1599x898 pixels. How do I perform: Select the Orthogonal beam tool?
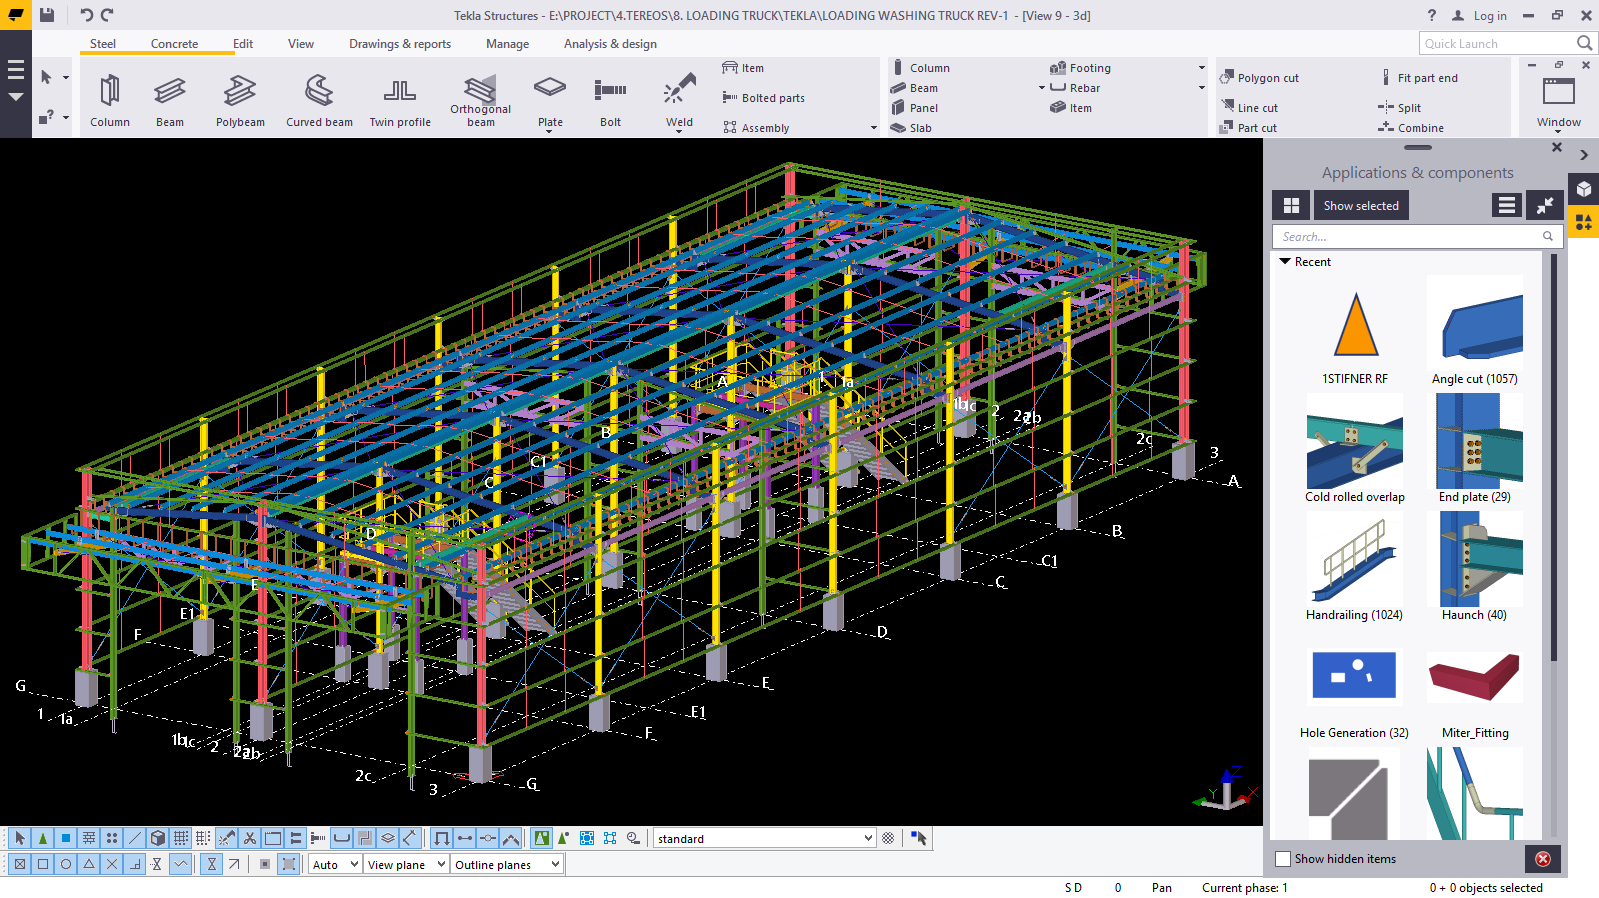pyautogui.click(x=480, y=100)
